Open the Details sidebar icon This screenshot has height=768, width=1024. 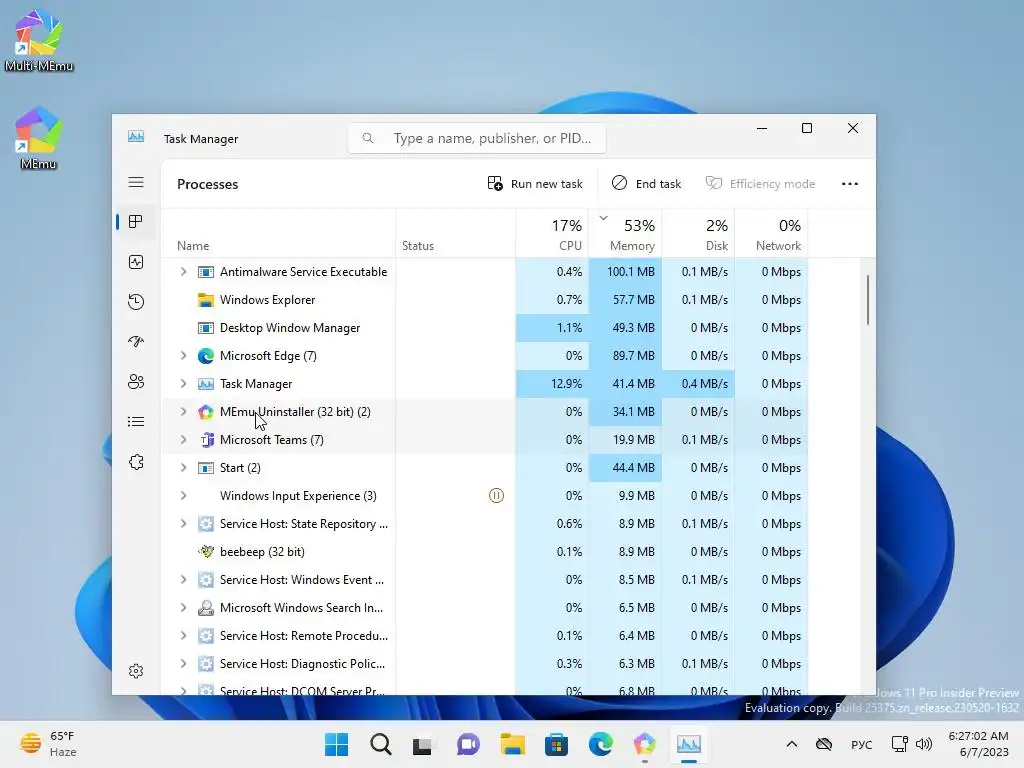[x=136, y=422]
